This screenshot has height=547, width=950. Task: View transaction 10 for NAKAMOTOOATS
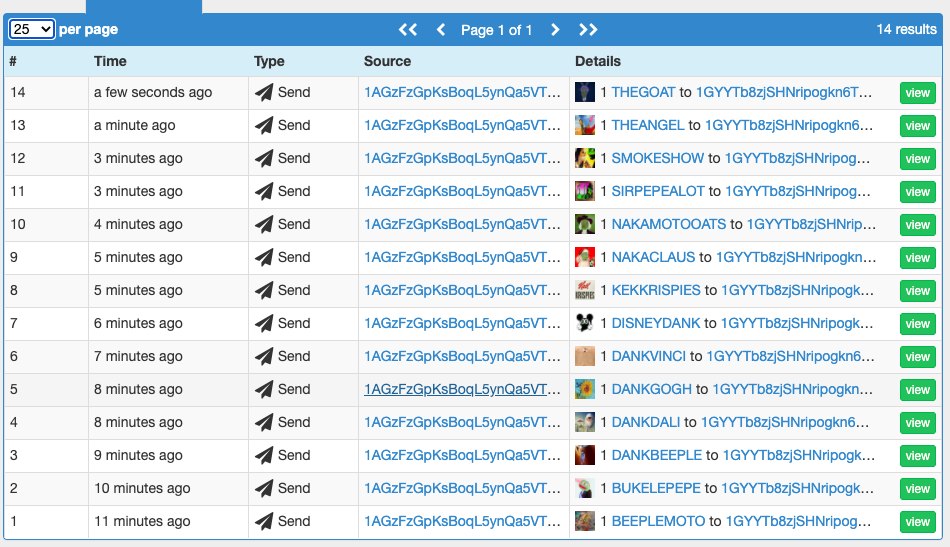(917, 225)
